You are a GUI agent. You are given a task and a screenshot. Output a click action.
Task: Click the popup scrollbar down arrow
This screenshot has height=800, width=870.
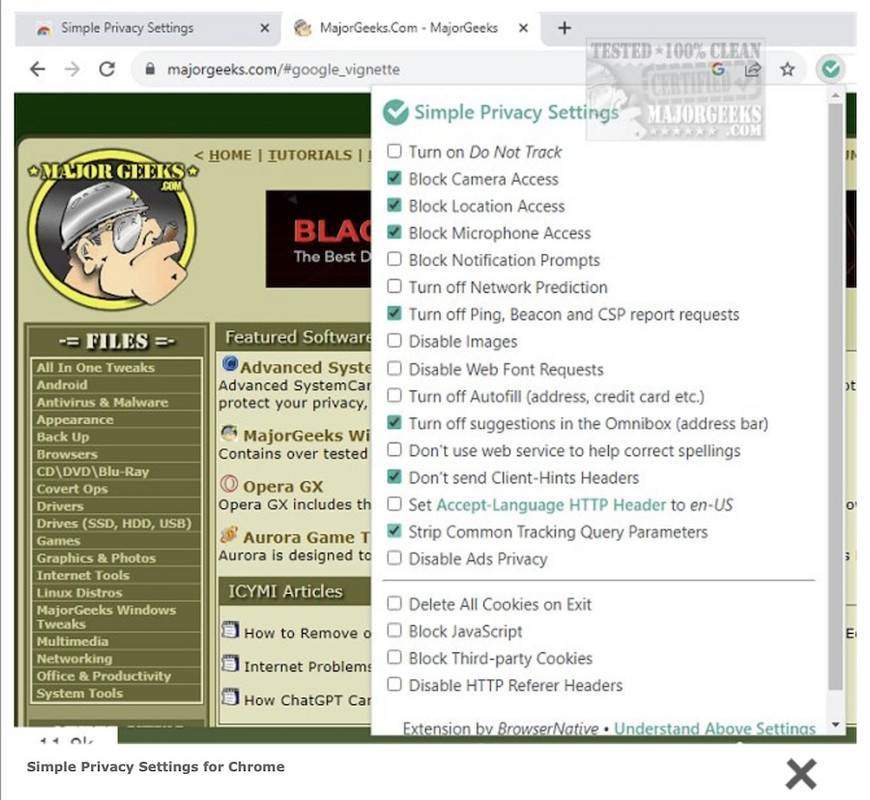pyautogui.click(x=835, y=724)
